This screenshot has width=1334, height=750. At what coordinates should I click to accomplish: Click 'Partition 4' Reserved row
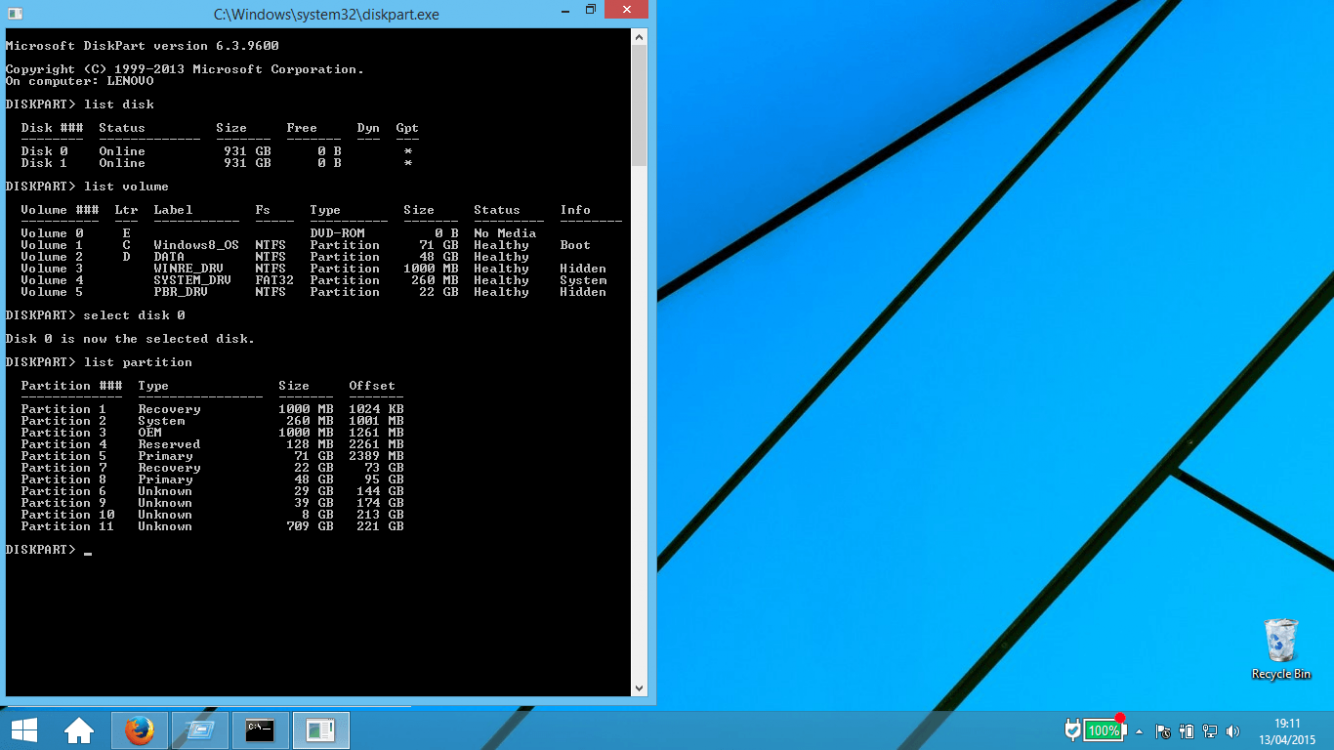tap(212, 444)
